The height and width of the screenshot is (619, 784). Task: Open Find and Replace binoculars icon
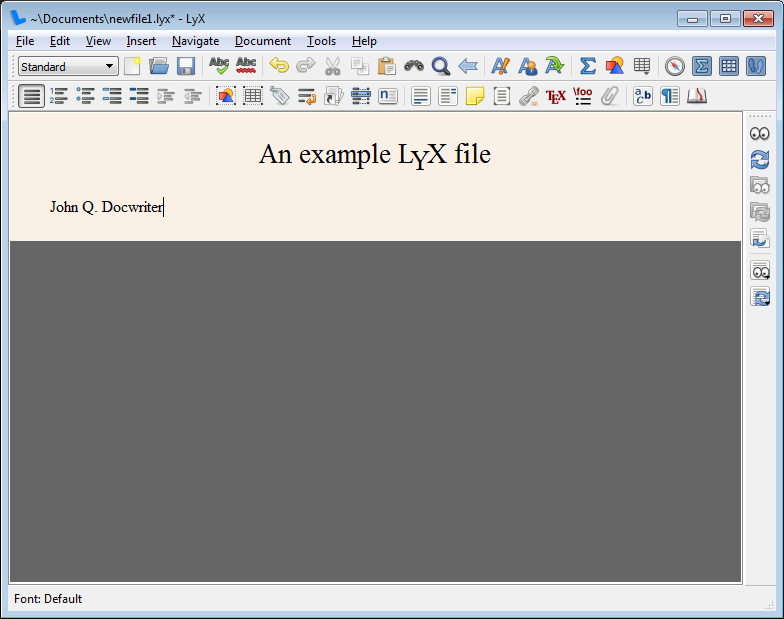[414, 66]
